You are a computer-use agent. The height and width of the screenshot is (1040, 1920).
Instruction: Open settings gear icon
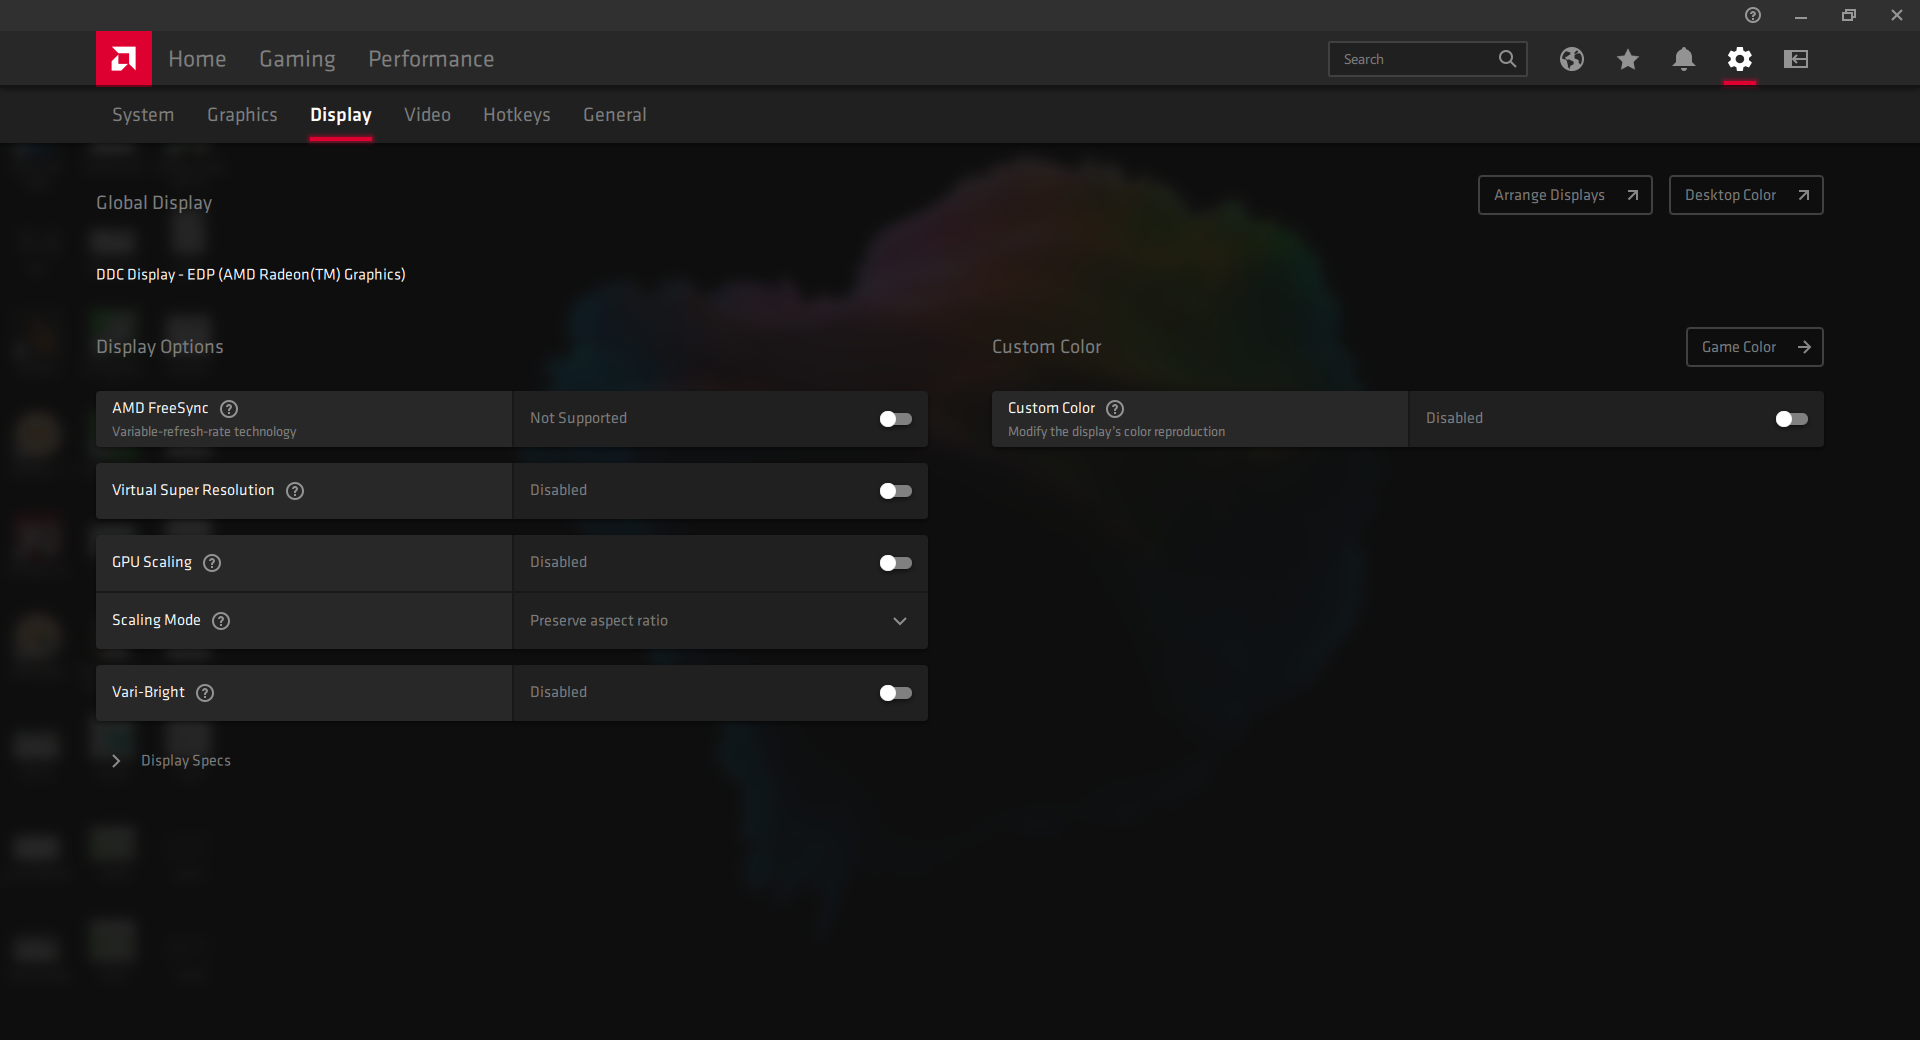[1740, 59]
